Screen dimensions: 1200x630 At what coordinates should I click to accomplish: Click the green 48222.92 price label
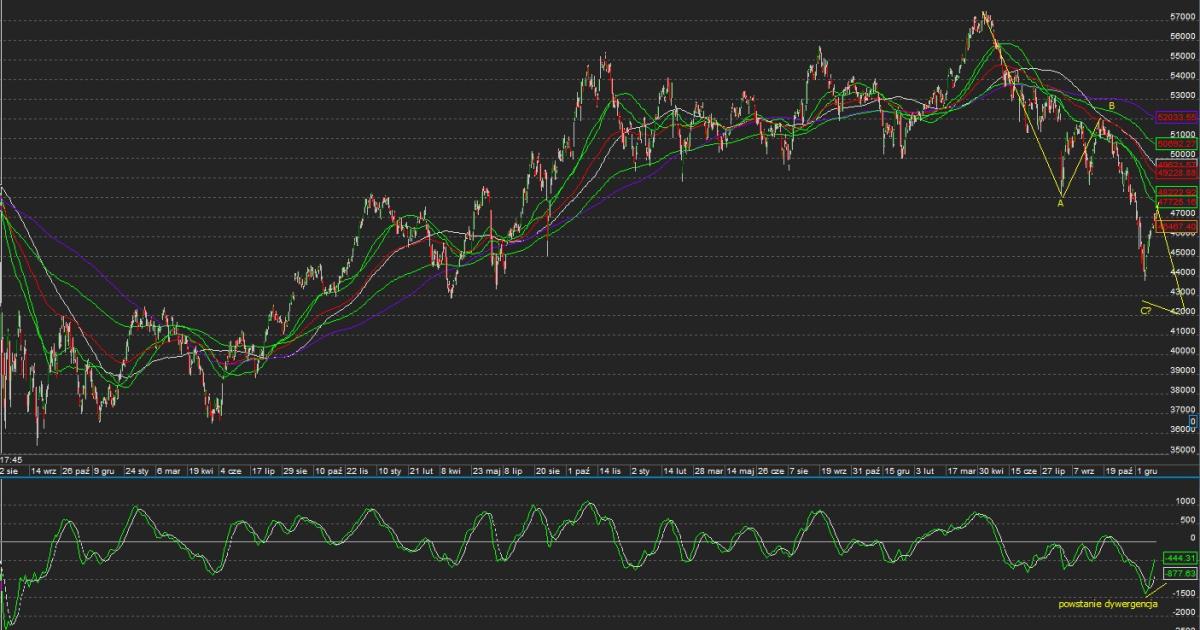(1176, 191)
